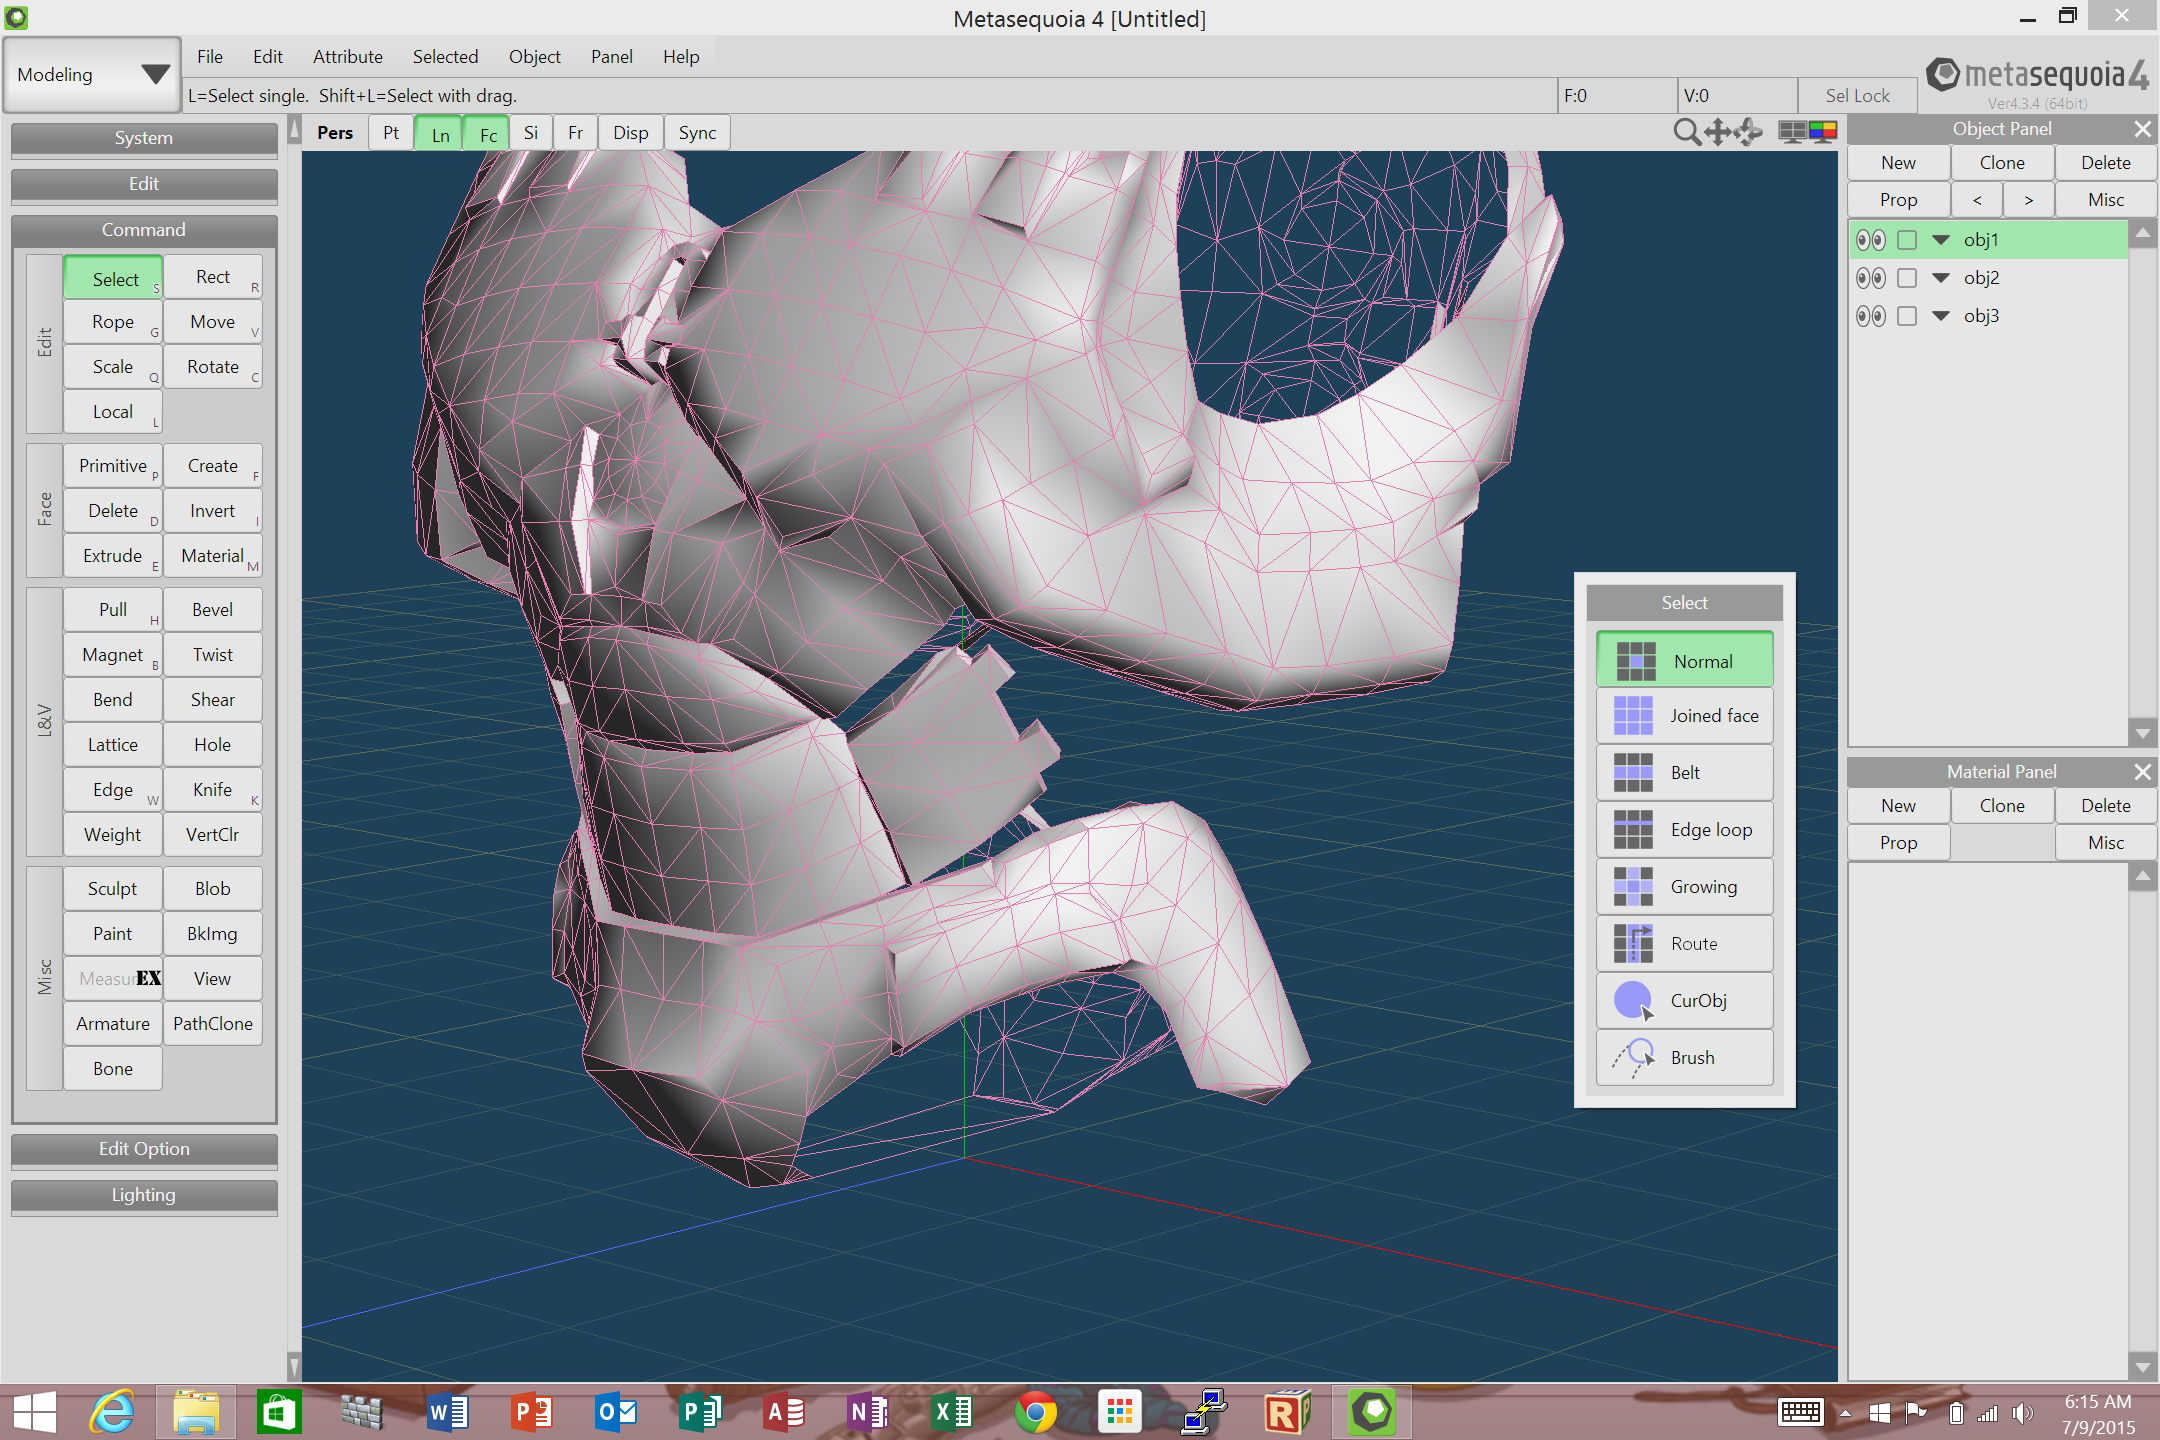Click the volume speaker tray icon
This screenshot has height=1440, width=2160.
2023,1412
